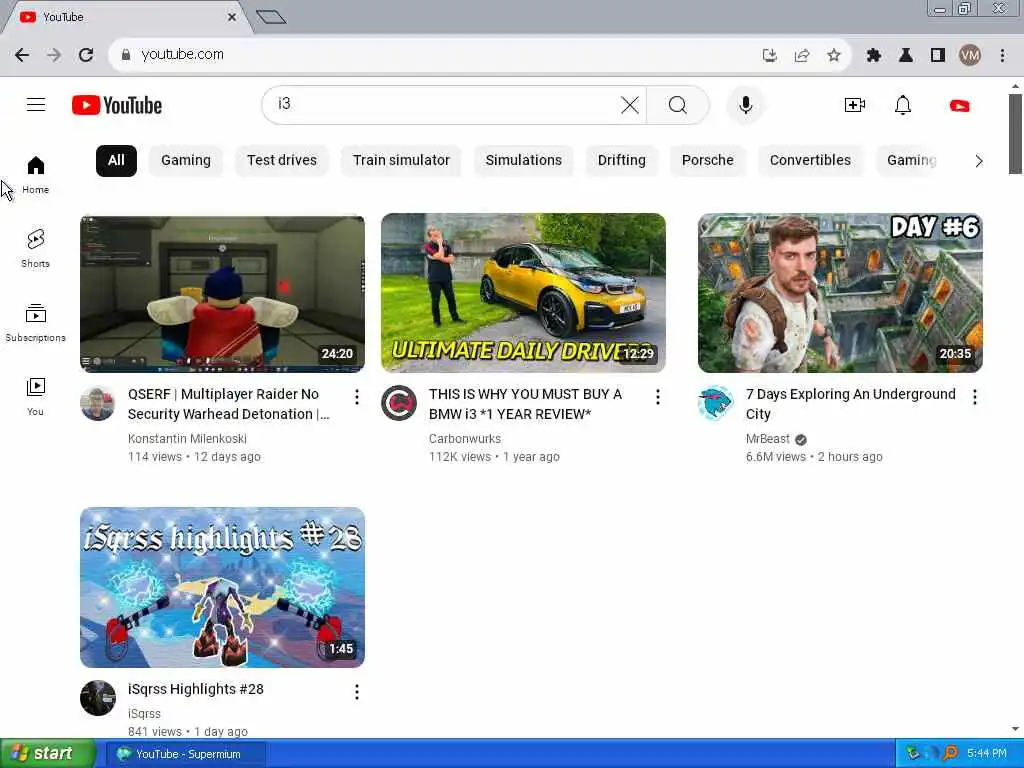Visit the MrBeast channel name
The width and height of the screenshot is (1024, 768).
tap(767, 439)
